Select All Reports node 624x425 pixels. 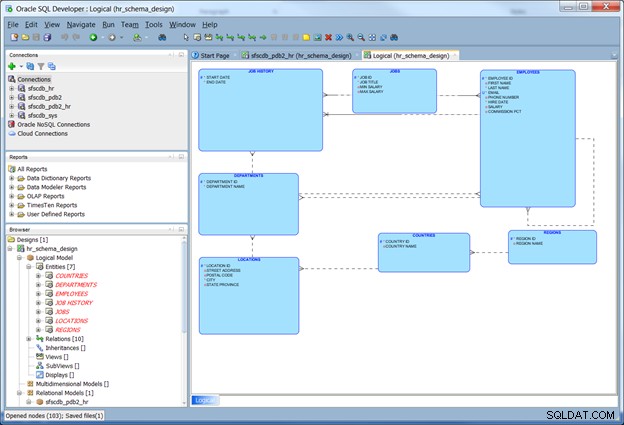point(32,169)
